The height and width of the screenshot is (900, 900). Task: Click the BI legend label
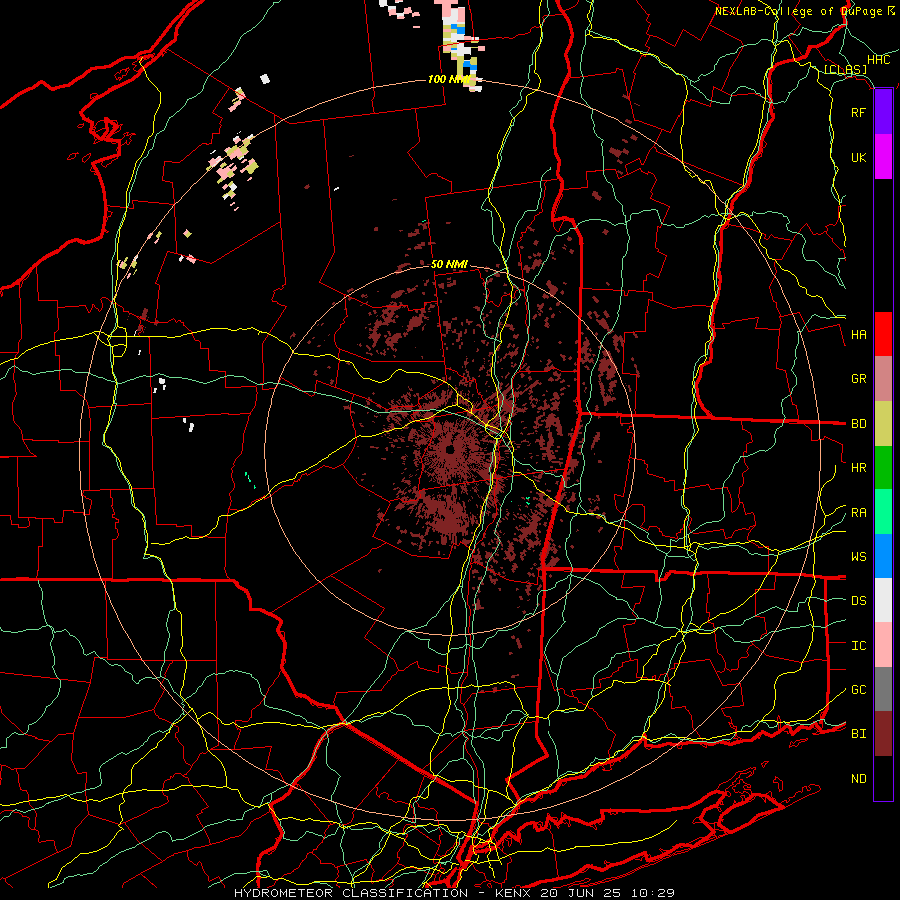point(858,734)
